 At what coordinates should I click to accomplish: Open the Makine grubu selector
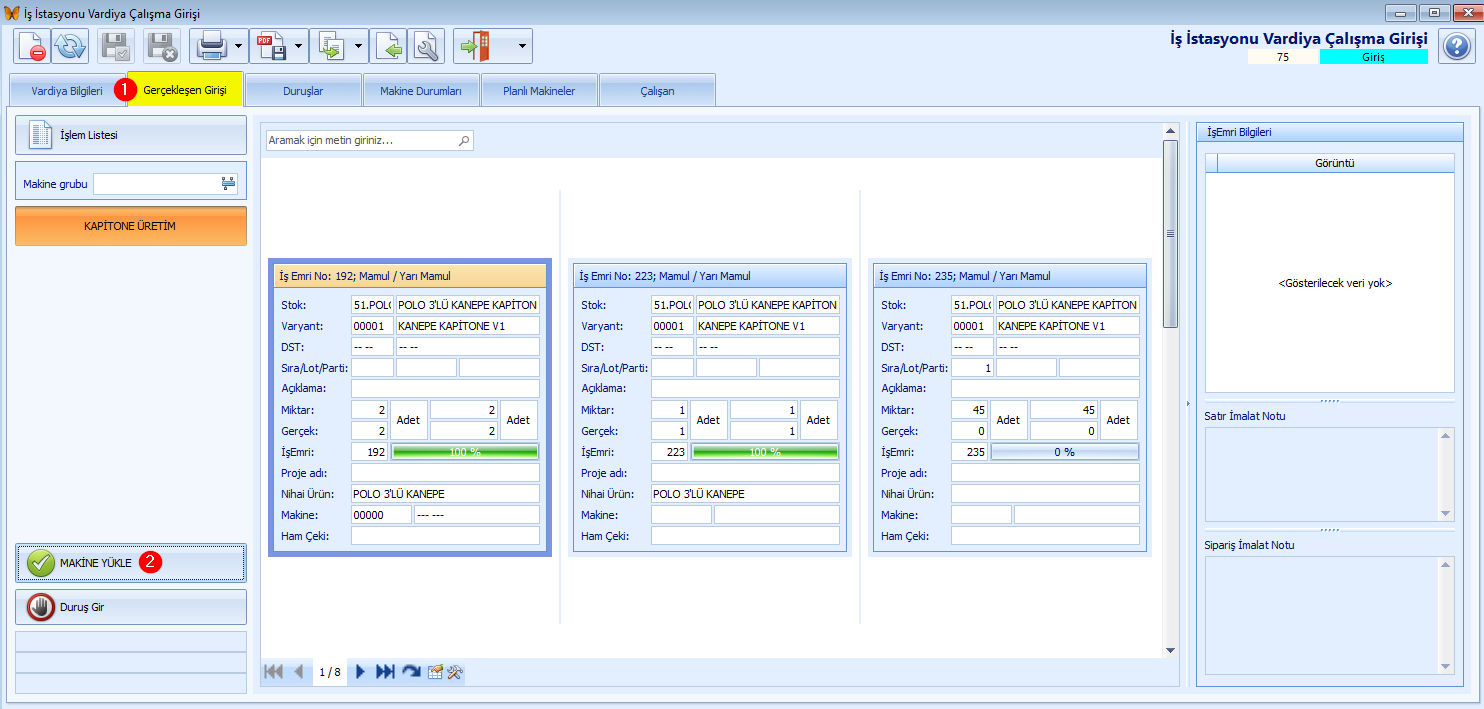228,184
